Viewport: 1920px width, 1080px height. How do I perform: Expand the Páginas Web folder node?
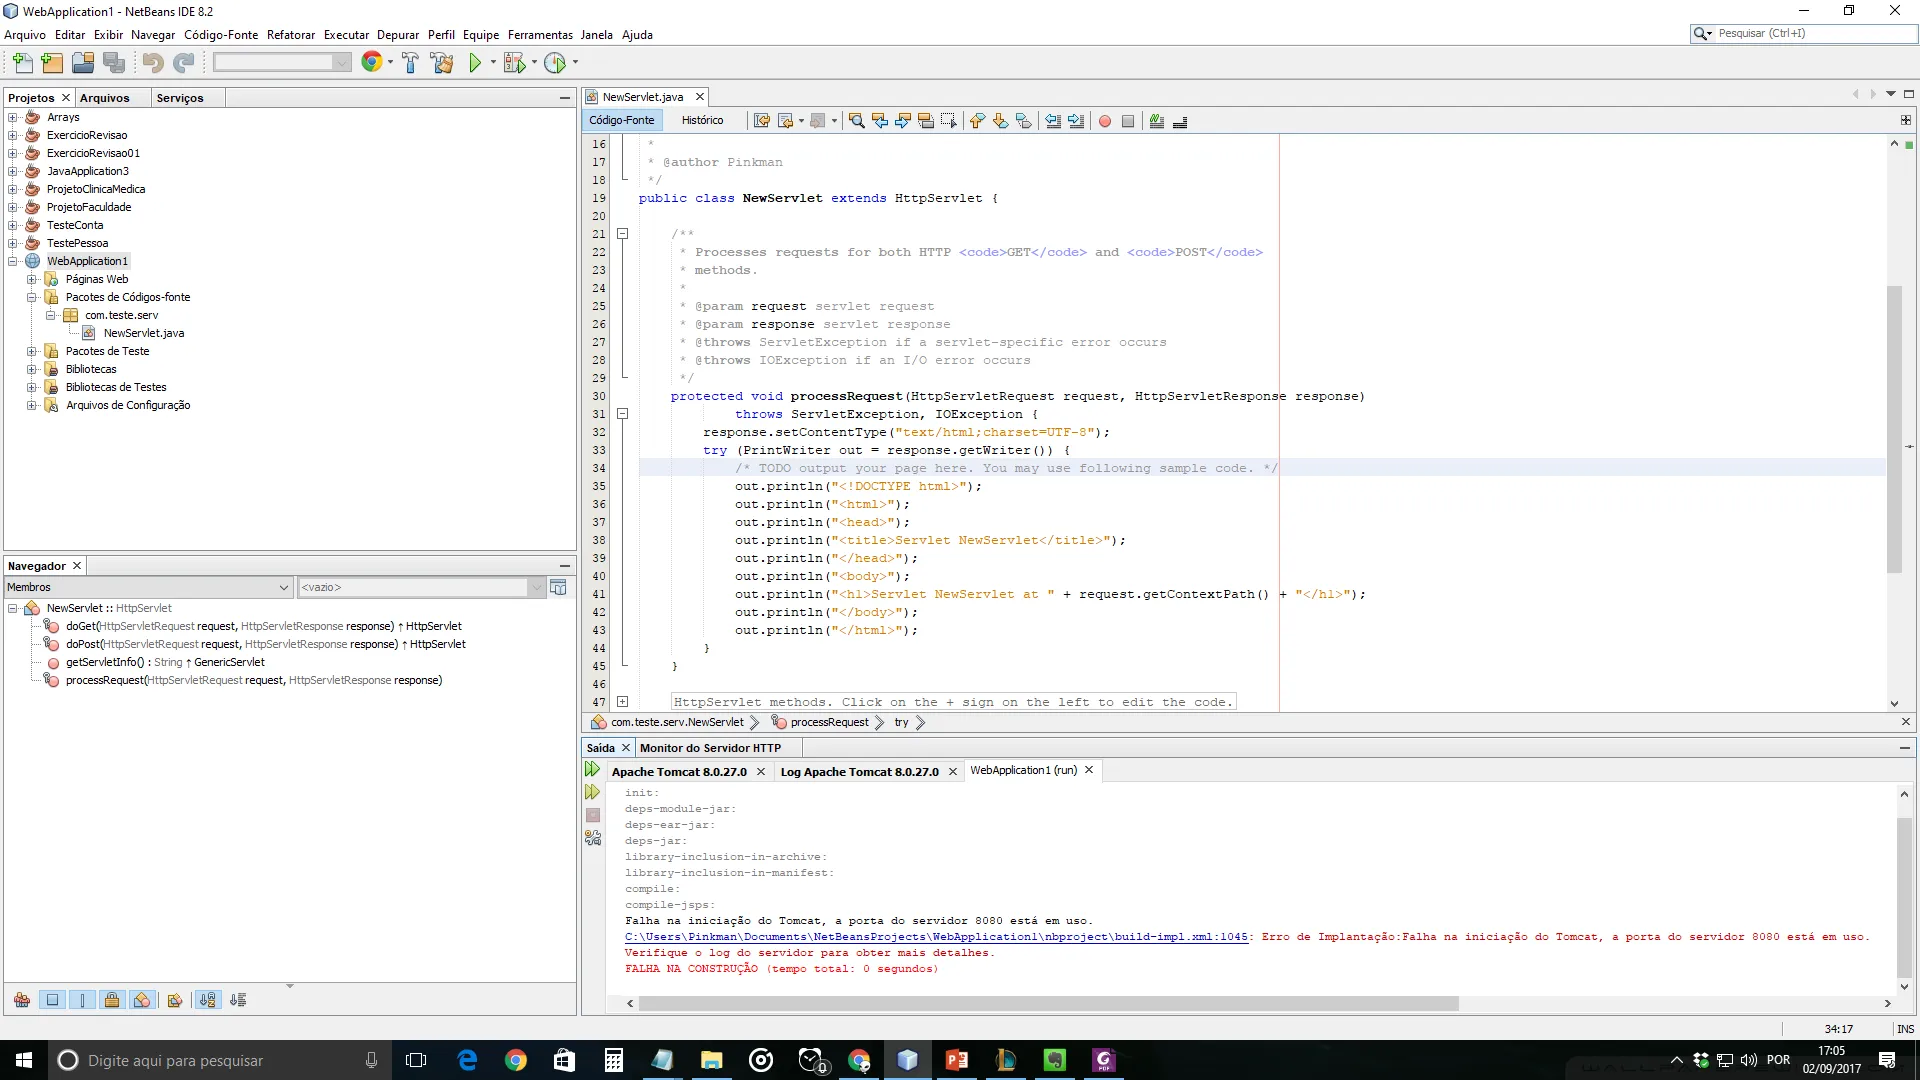click(x=31, y=279)
